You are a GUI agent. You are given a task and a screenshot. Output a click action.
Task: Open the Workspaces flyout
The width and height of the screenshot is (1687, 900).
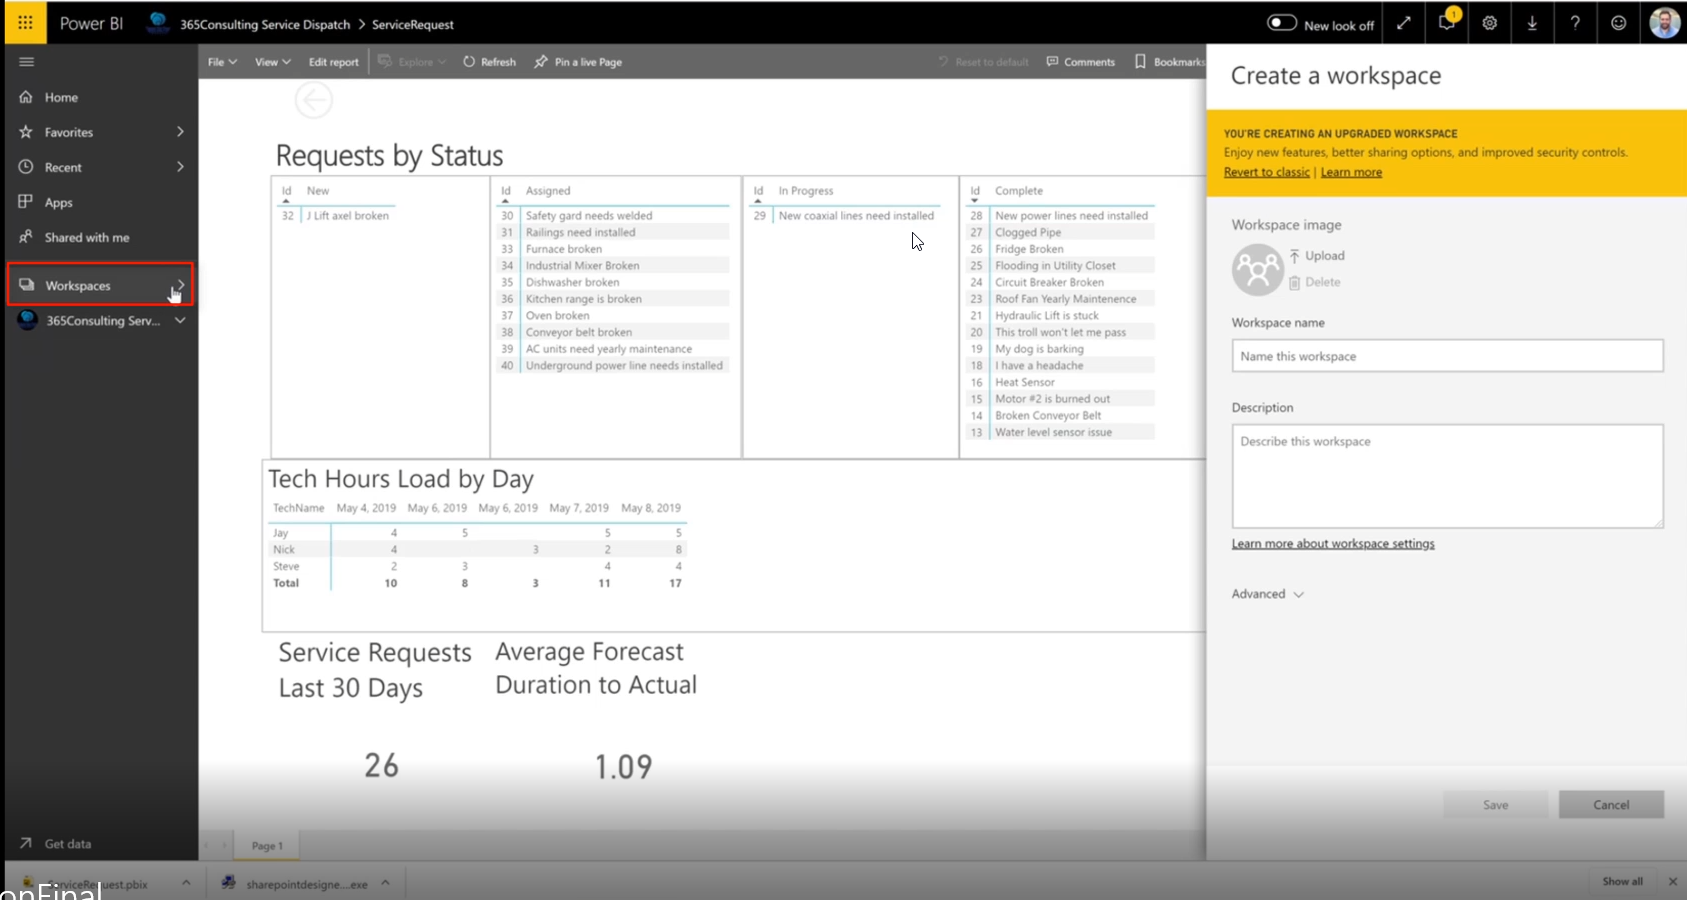(100, 285)
